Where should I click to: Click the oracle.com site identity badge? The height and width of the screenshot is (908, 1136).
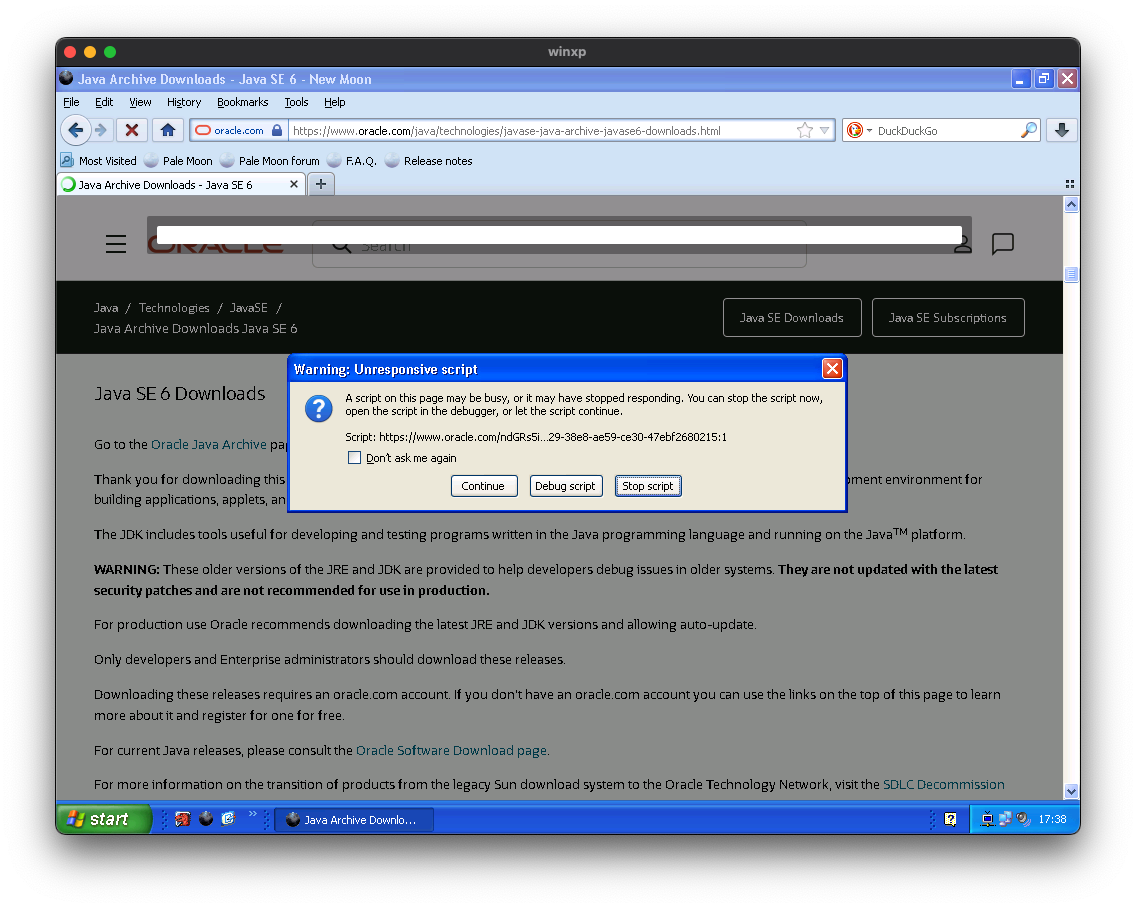click(x=238, y=130)
